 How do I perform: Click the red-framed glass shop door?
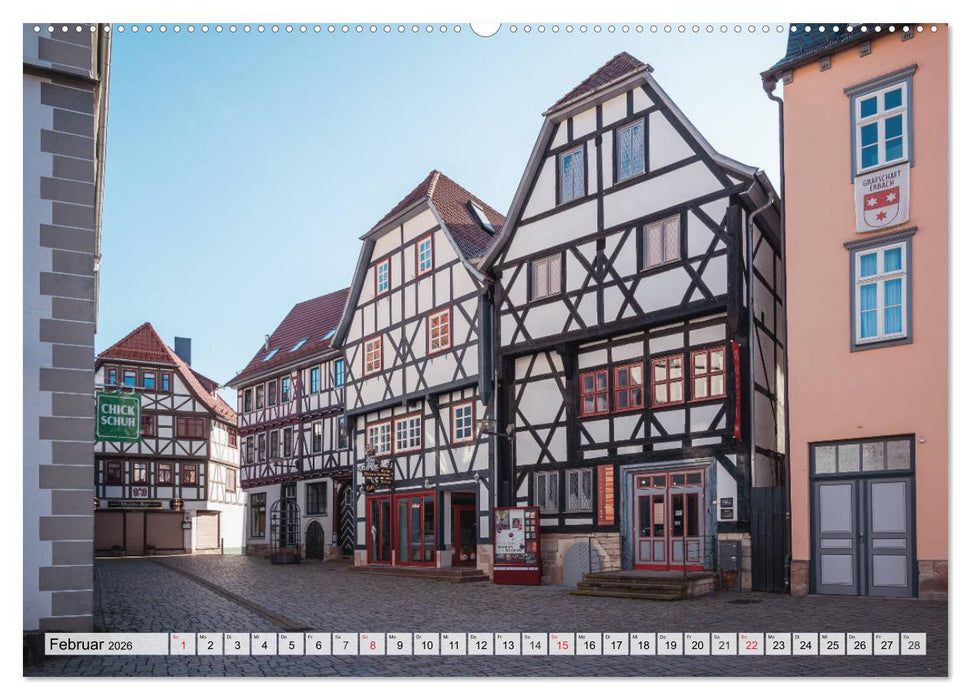pos(415,529)
